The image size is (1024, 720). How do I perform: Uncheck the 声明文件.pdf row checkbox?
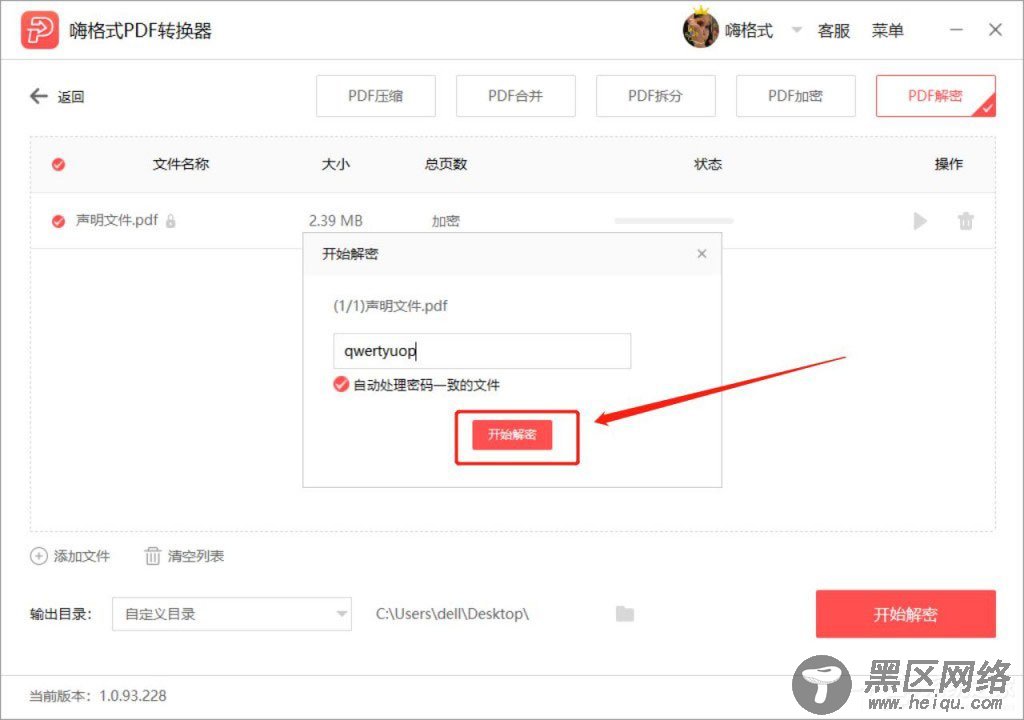point(58,221)
